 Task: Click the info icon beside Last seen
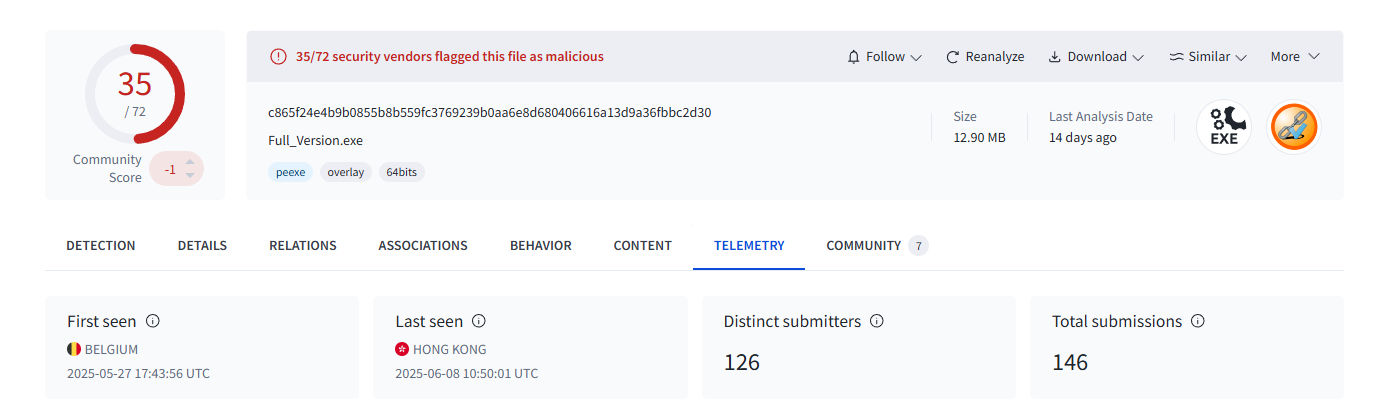click(479, 321)
